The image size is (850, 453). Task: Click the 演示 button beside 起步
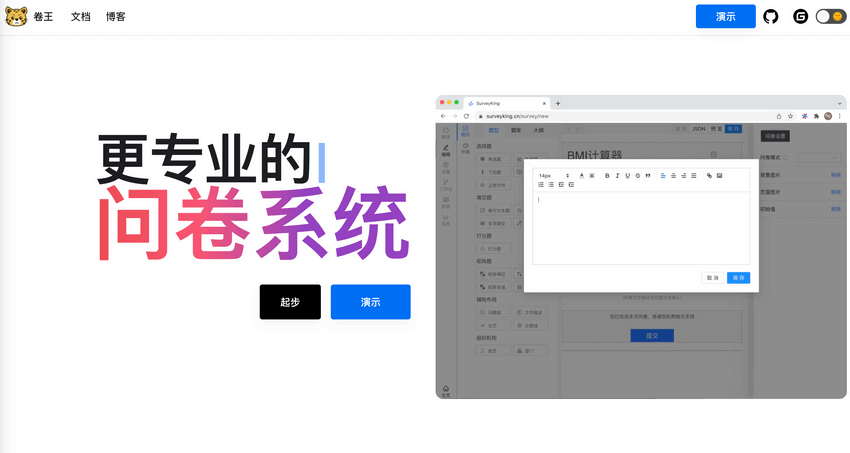[x=371, y=302]
